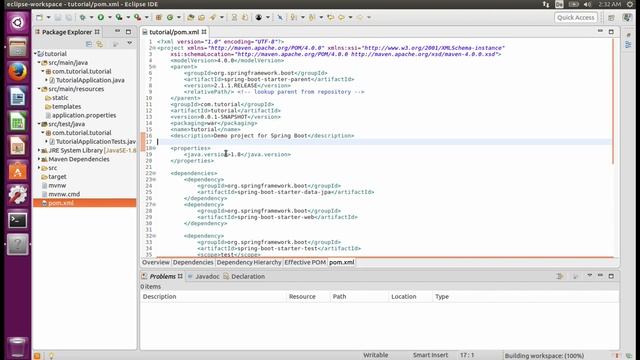This screenshot has width=640, height=360.
Task: Toggle fold on the parent element line 5
Action: pos(154,67)
